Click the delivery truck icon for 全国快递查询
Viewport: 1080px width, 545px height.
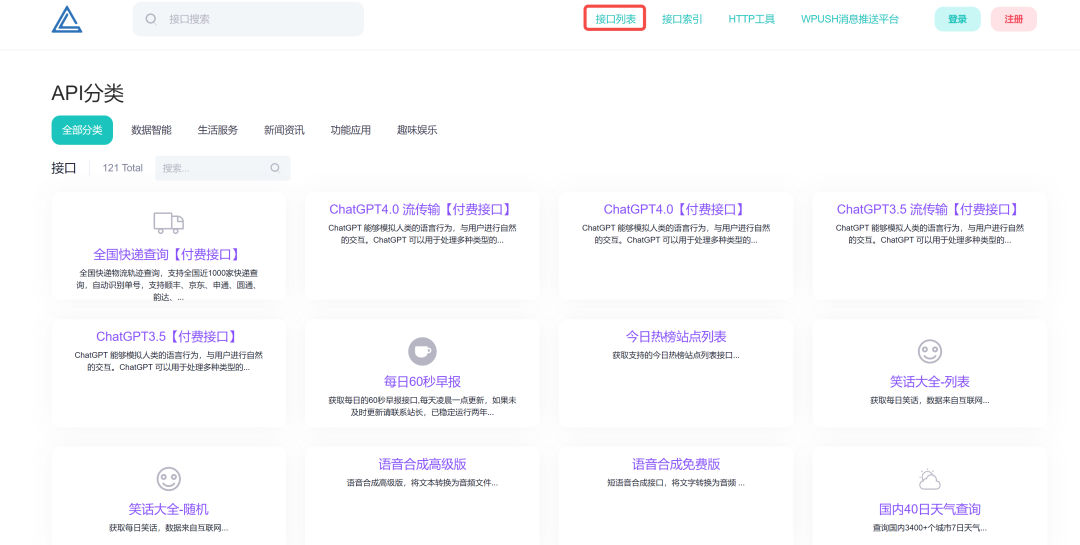[x=168, y=223]
